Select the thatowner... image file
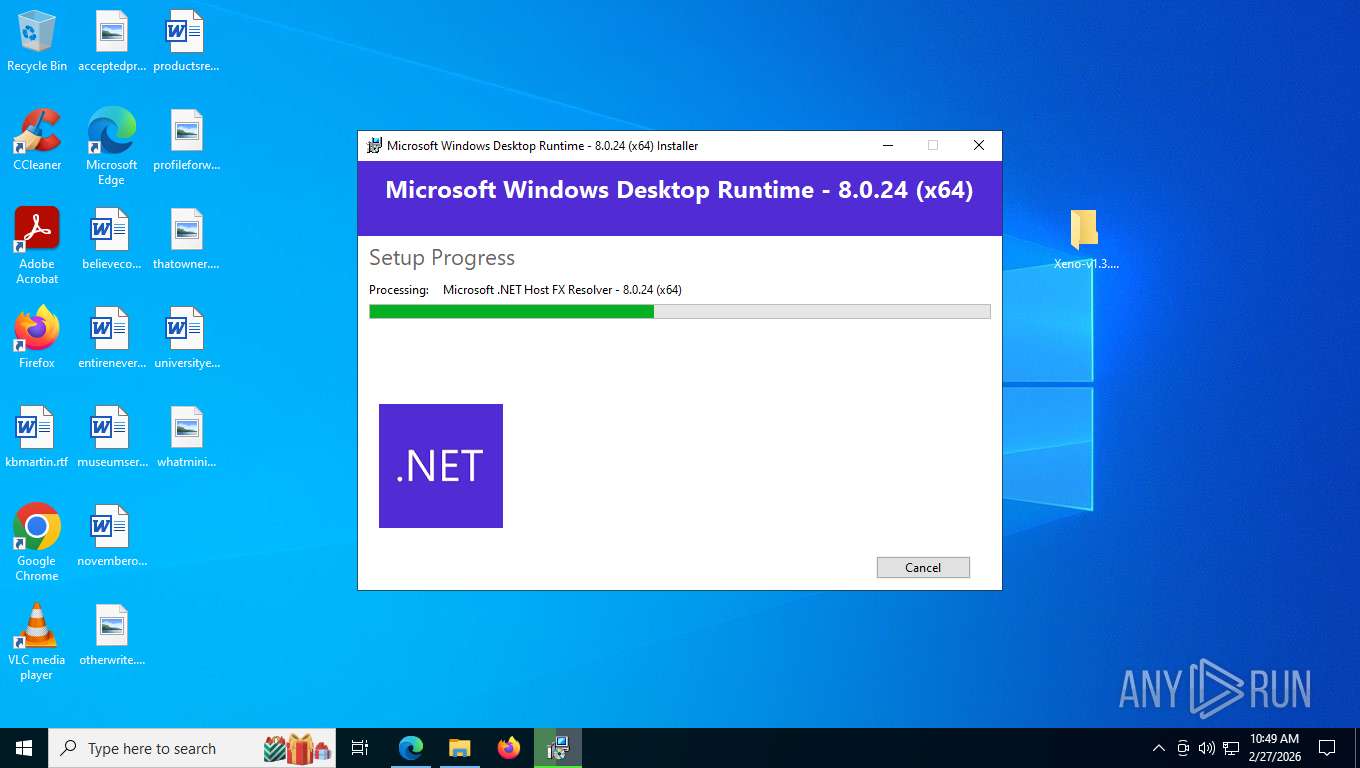 pos(186,239)
